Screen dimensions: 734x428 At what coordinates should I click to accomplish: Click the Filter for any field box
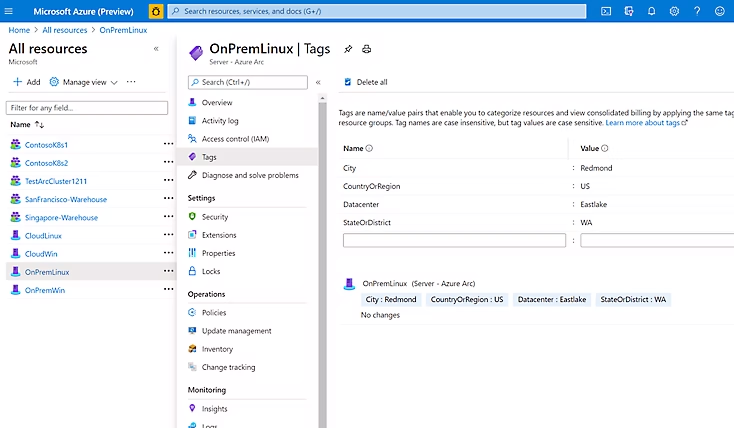pyautogui.click(x=87, y=108)
